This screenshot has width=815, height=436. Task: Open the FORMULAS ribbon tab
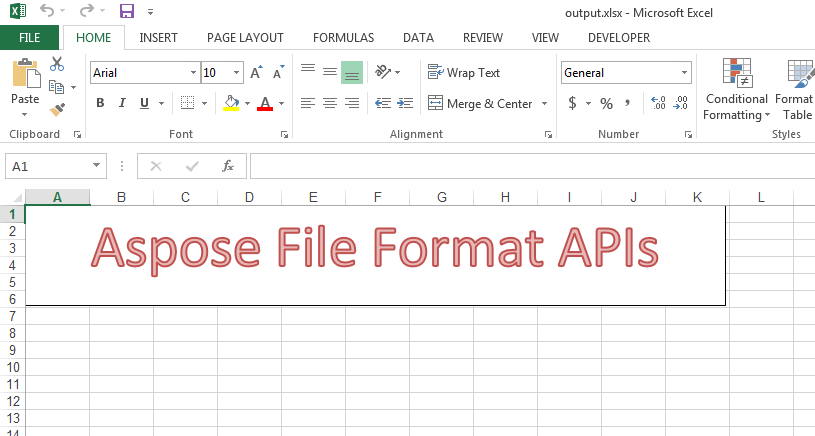pos(343,38)
